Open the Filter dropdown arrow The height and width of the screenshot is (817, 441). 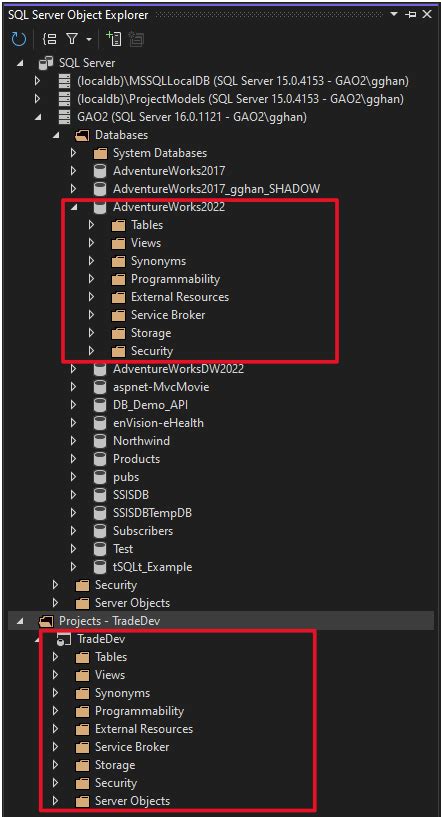pos(88,40)
